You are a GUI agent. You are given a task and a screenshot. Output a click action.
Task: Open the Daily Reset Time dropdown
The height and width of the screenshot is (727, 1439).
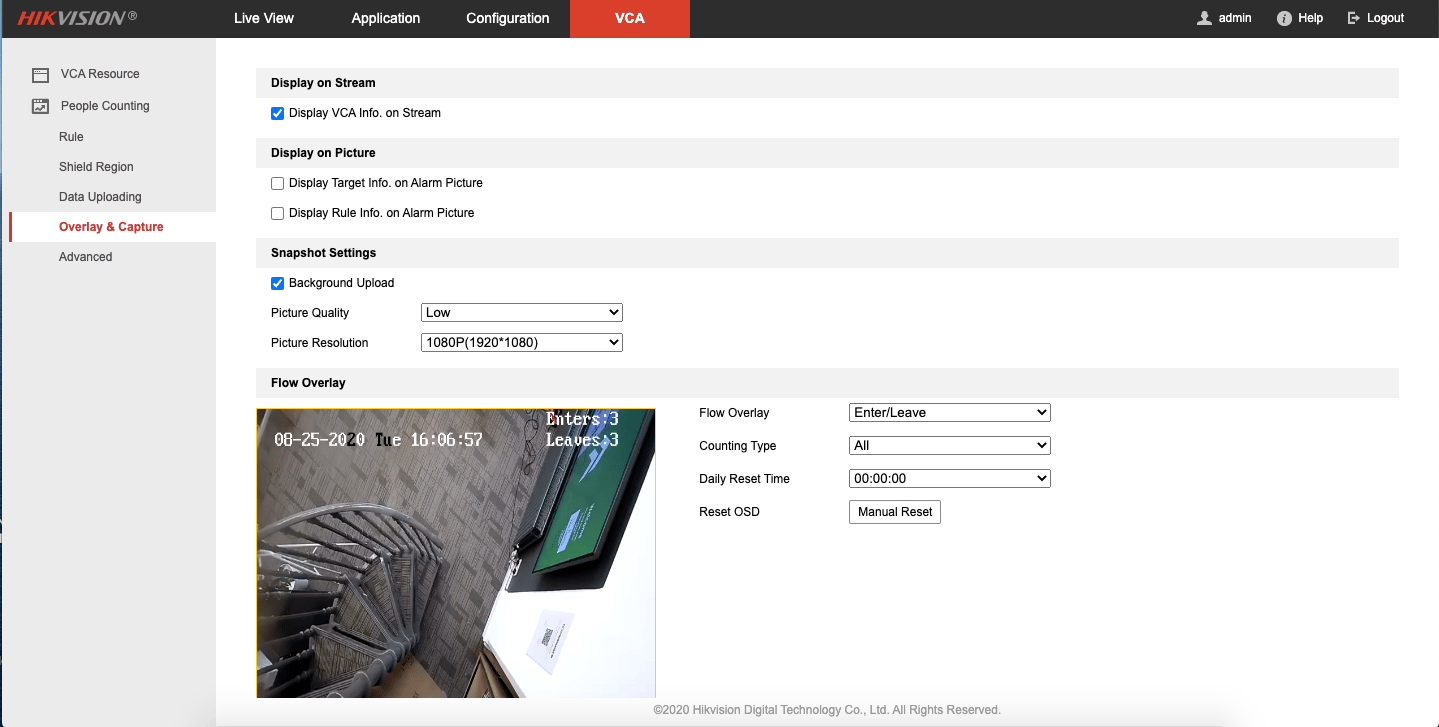950,478
